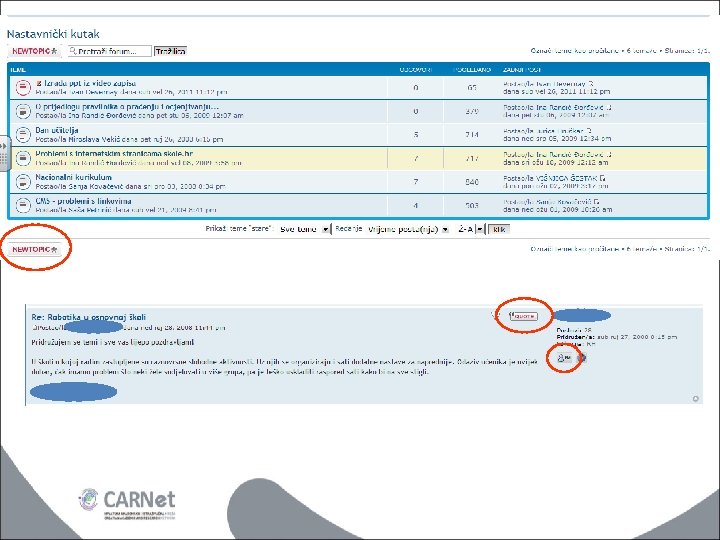Click the NEWTOPIC button above the topic list

coord(34,51)
